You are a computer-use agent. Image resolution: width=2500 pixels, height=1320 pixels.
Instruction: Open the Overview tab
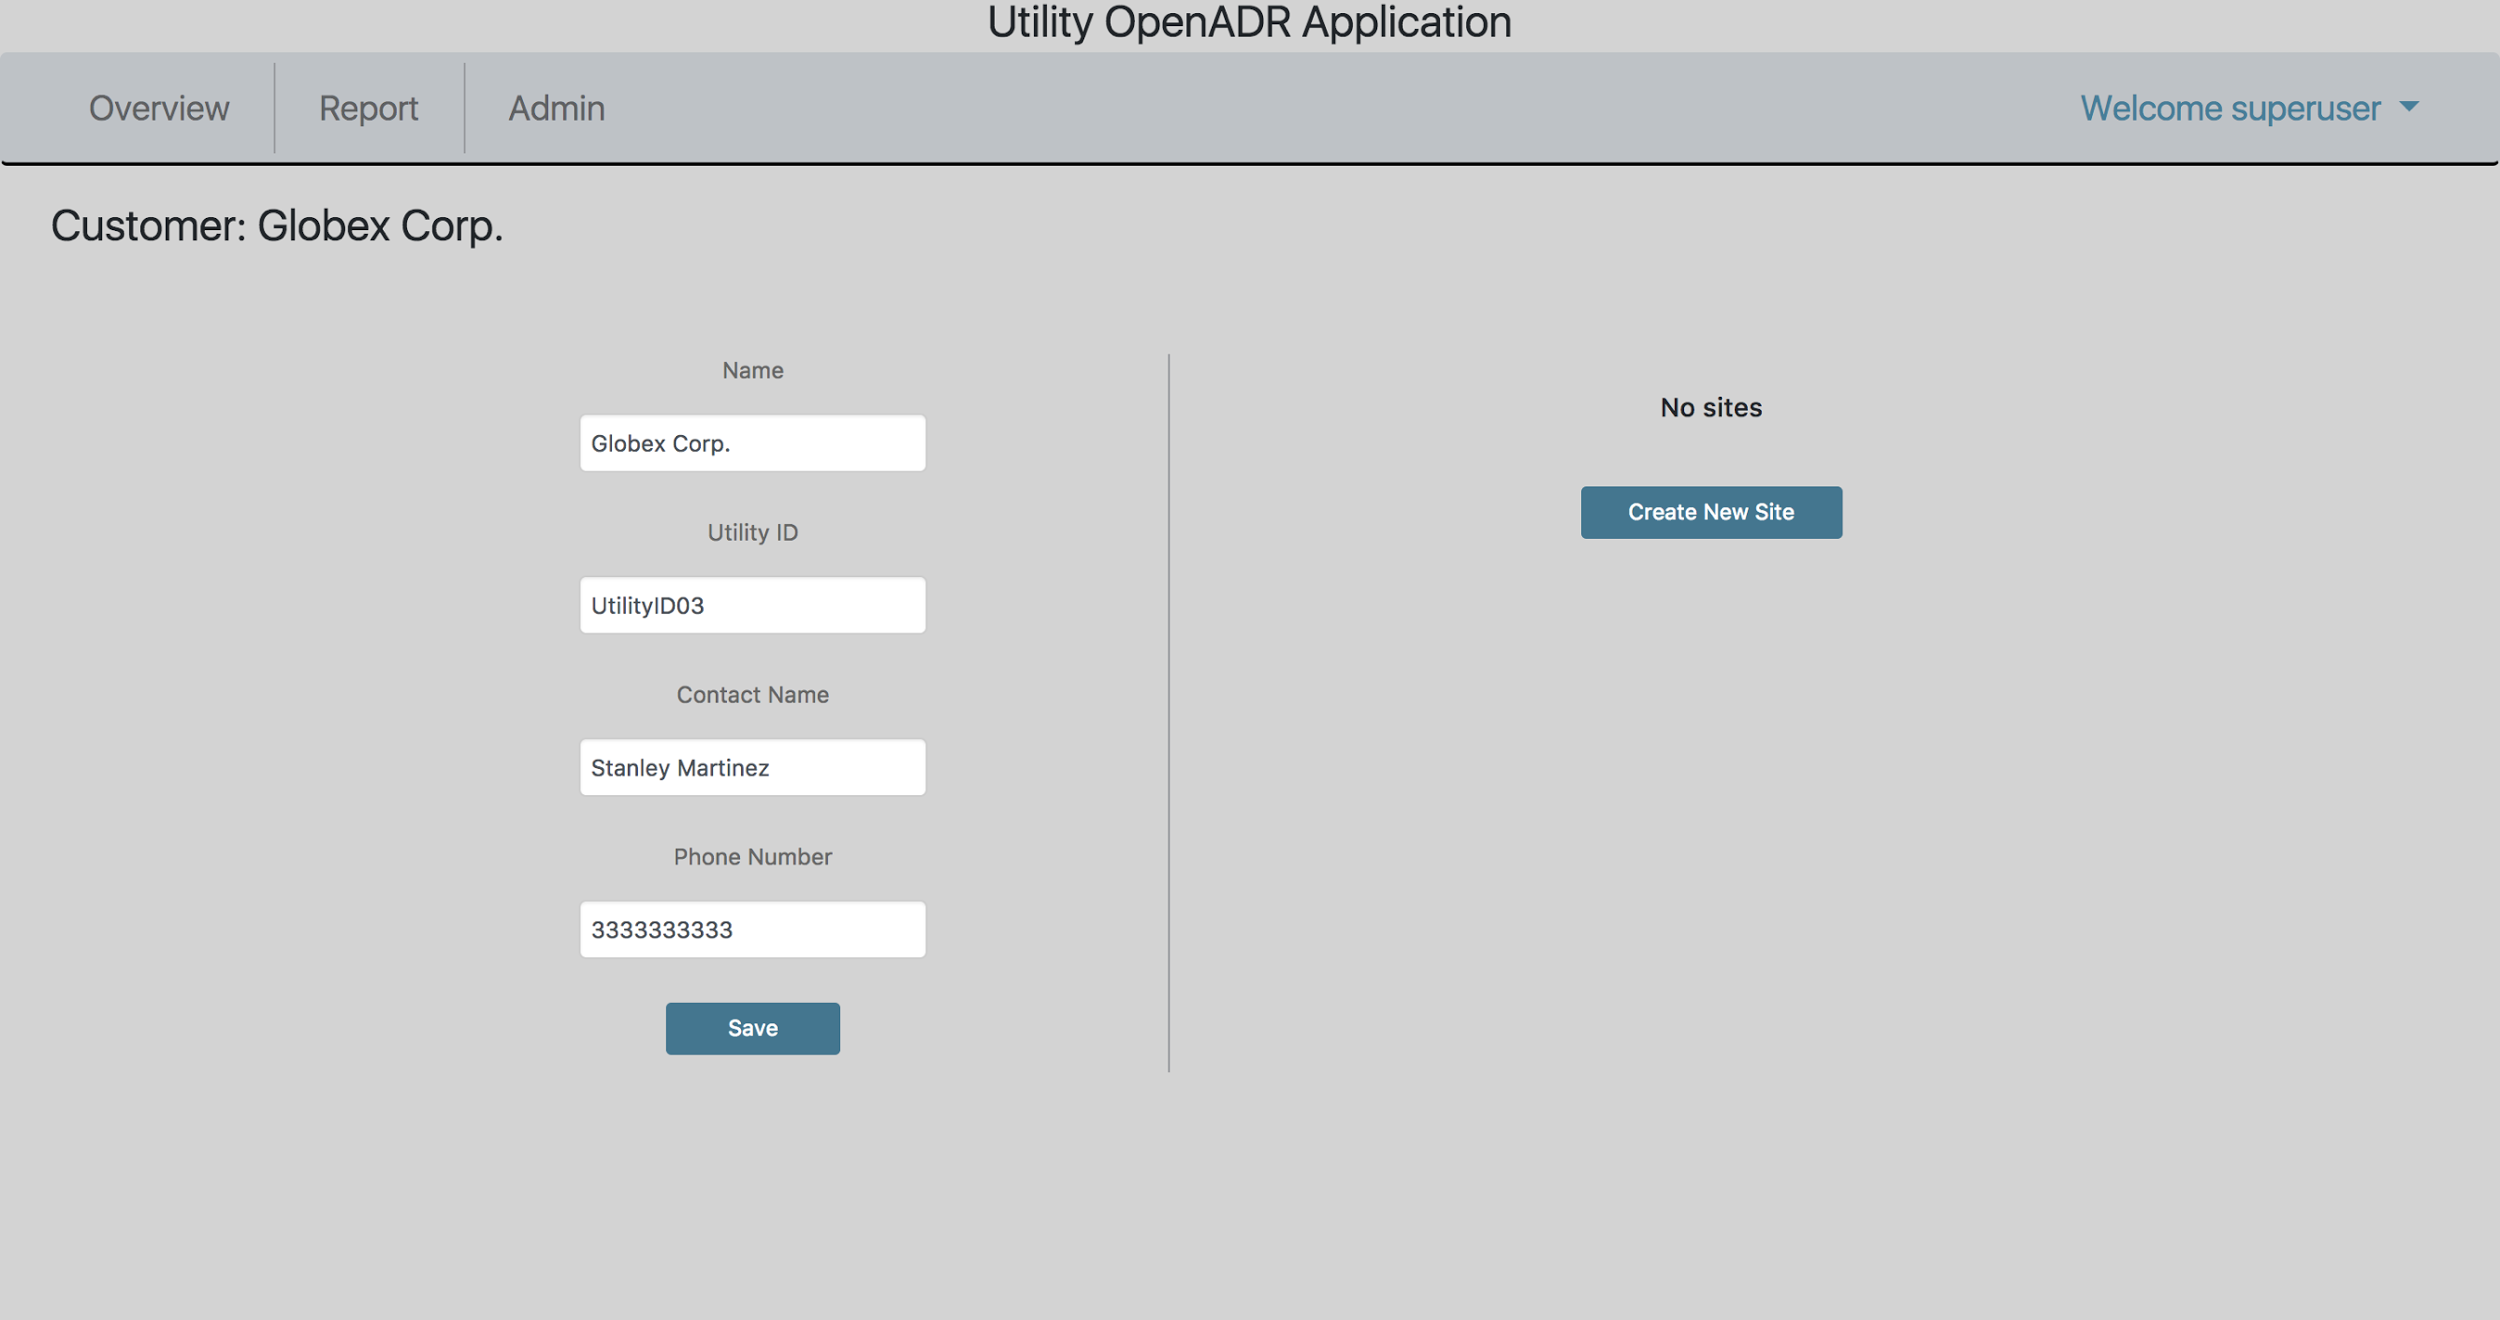159,108
